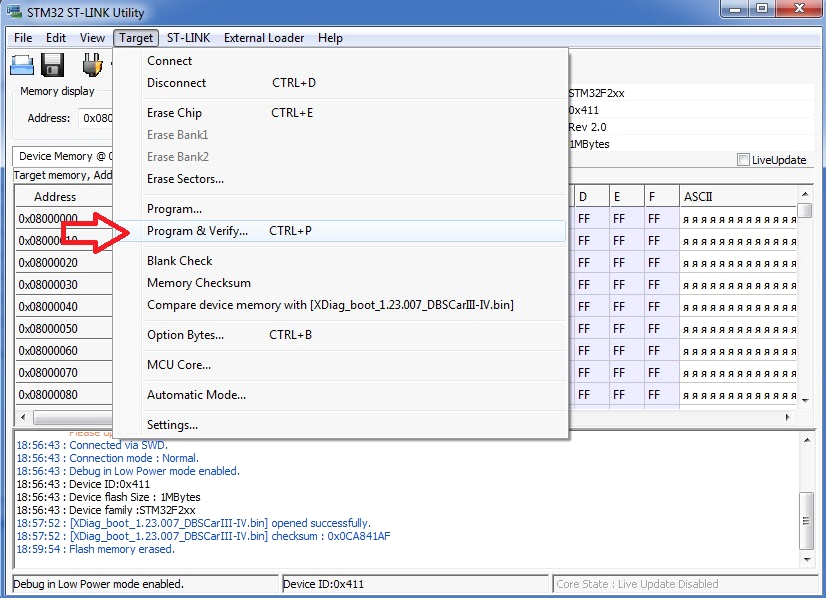Enable the LiveUpdate checkbox
Viewport: 826px width, 598px height.
(743, 160)
